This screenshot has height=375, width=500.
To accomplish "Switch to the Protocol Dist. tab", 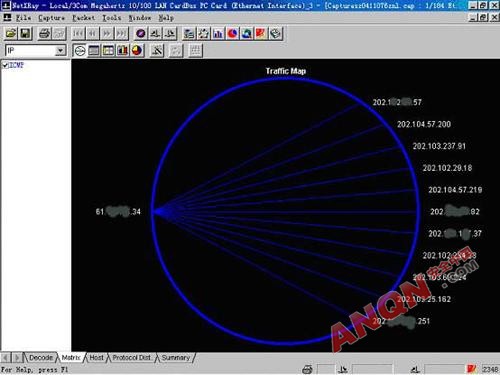I will (x=131, y=358).
